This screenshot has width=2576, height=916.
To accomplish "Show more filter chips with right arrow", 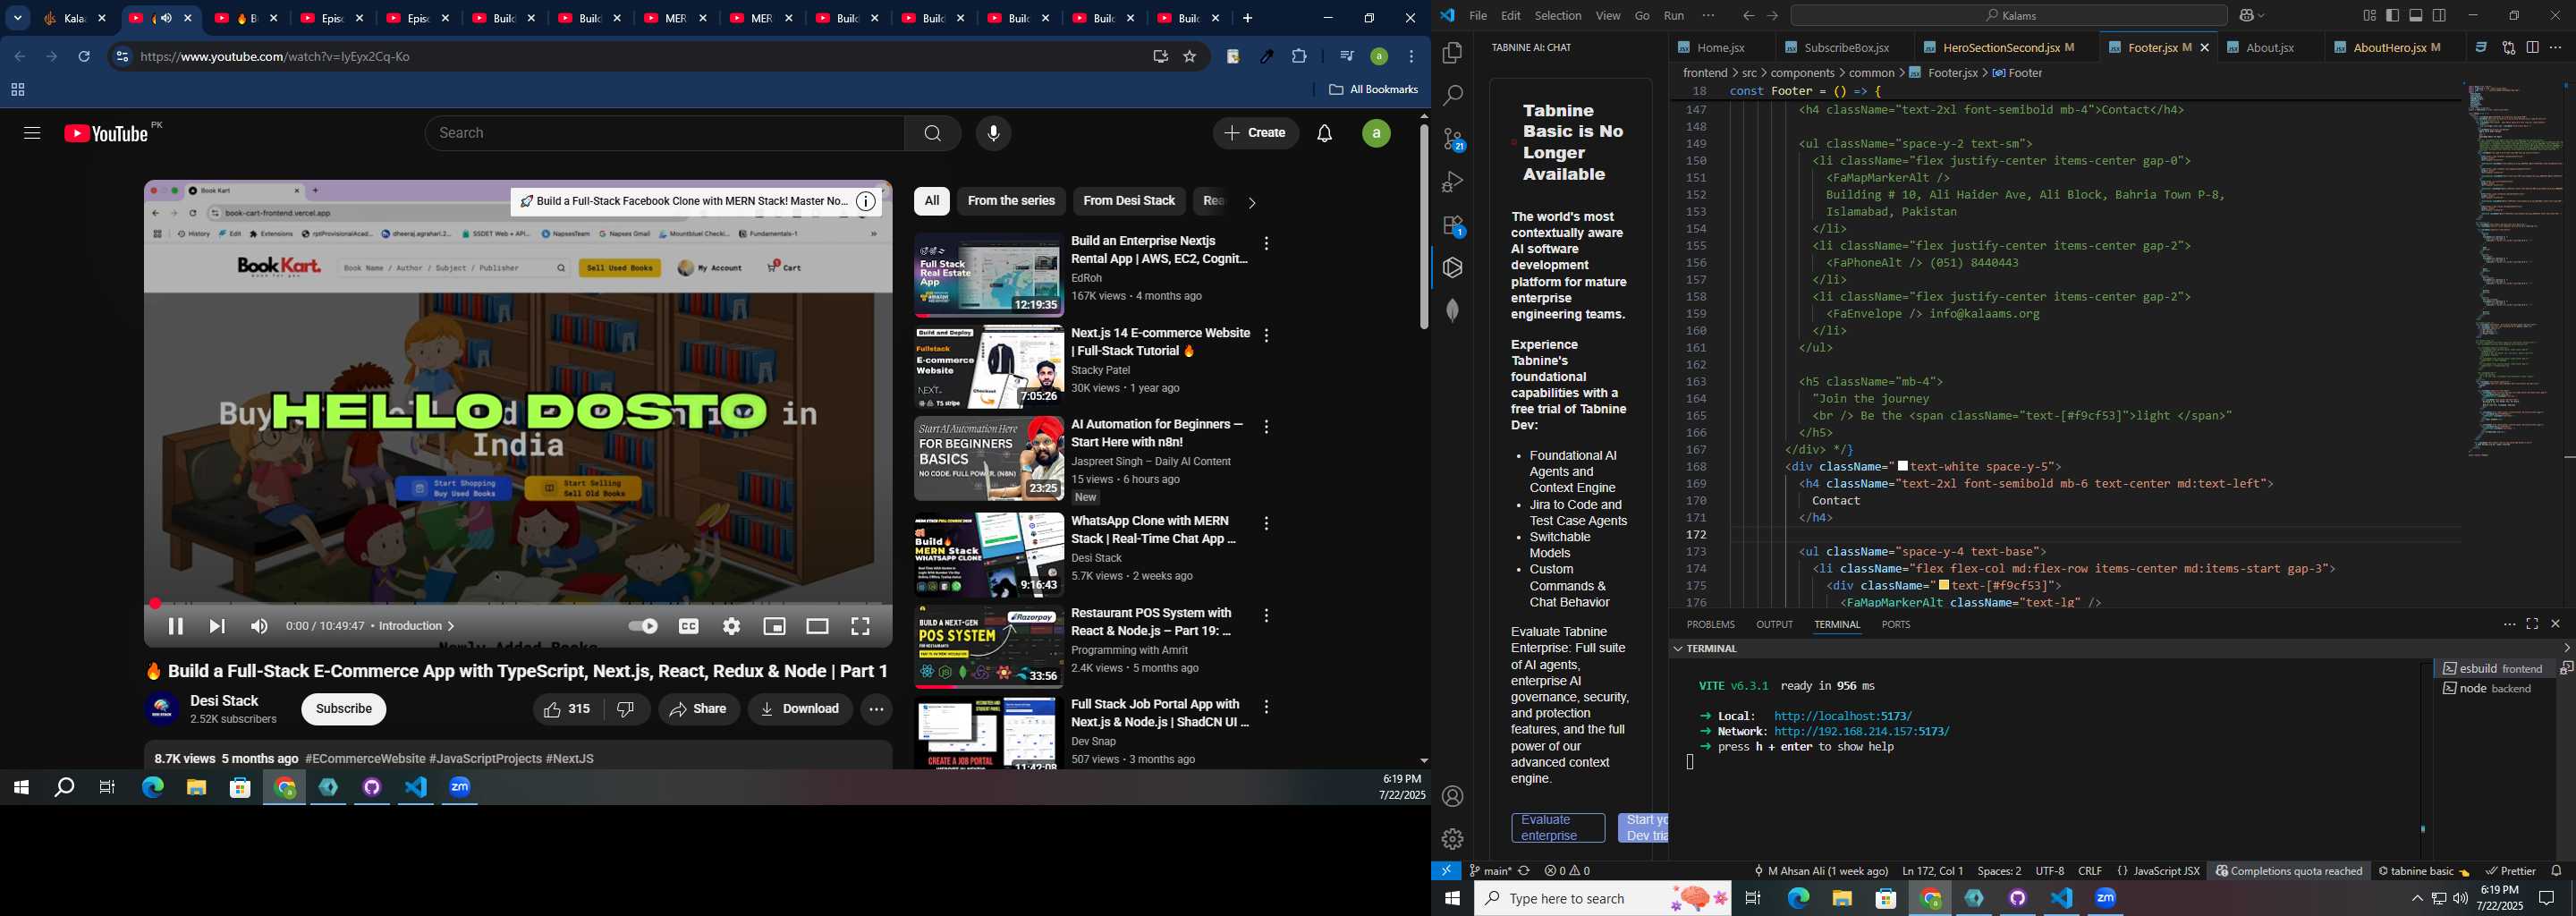I will (x=1251, y=202).
